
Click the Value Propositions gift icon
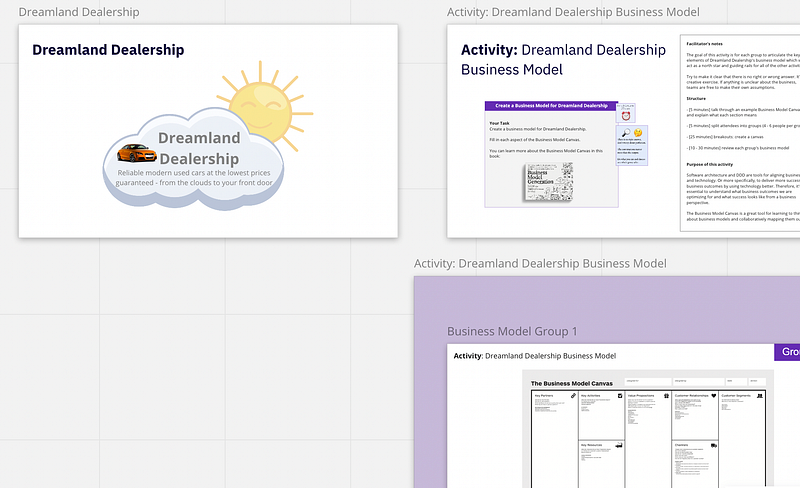point(666,396)
